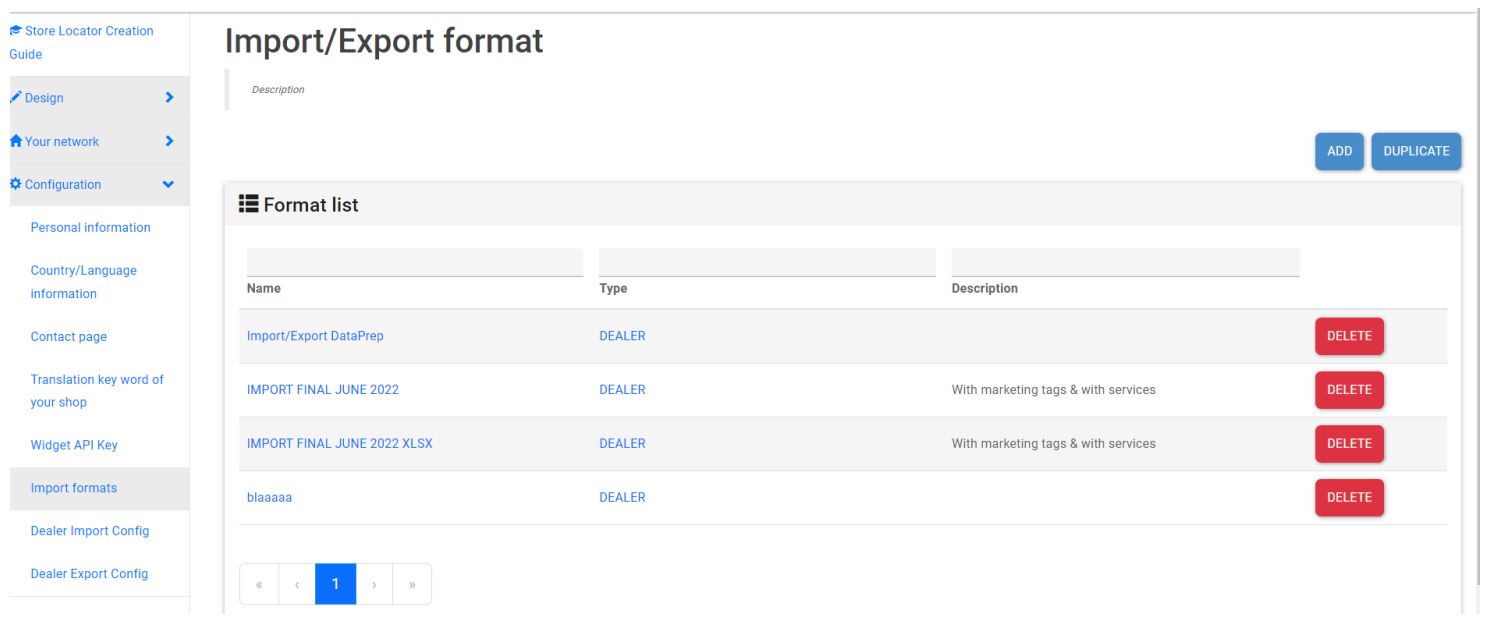1488x627 pixels.
Task: Open Import/Export DataPrep format
Action: 315,336
